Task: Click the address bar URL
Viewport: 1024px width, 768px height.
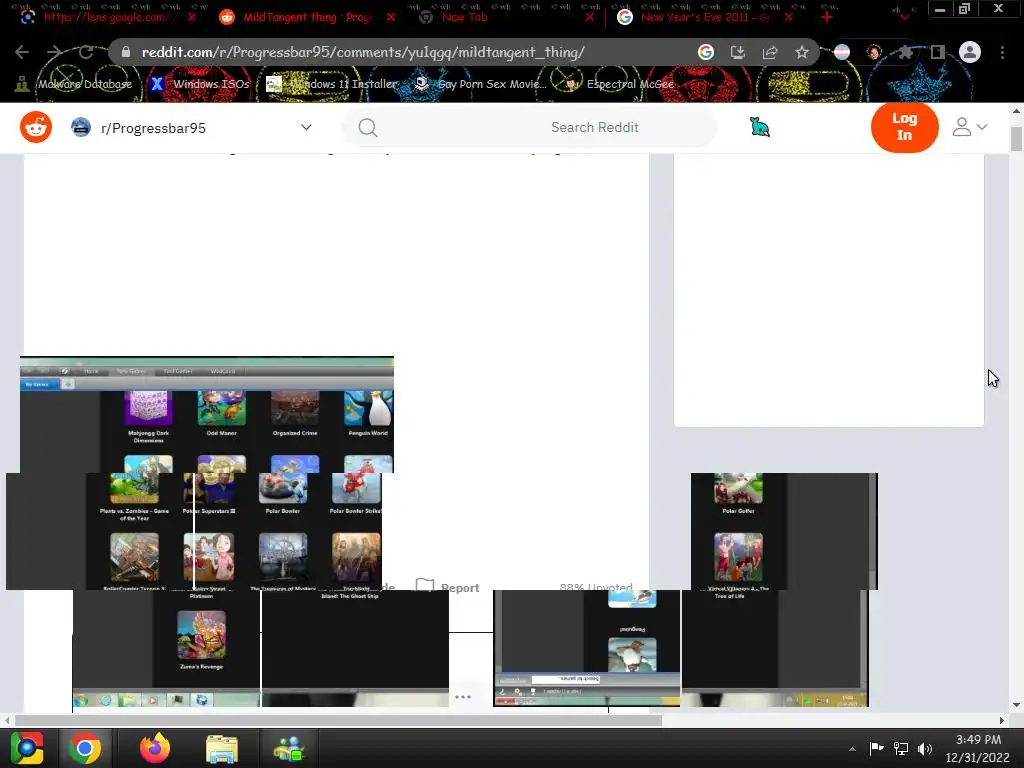Action: (x=363, y=52)
